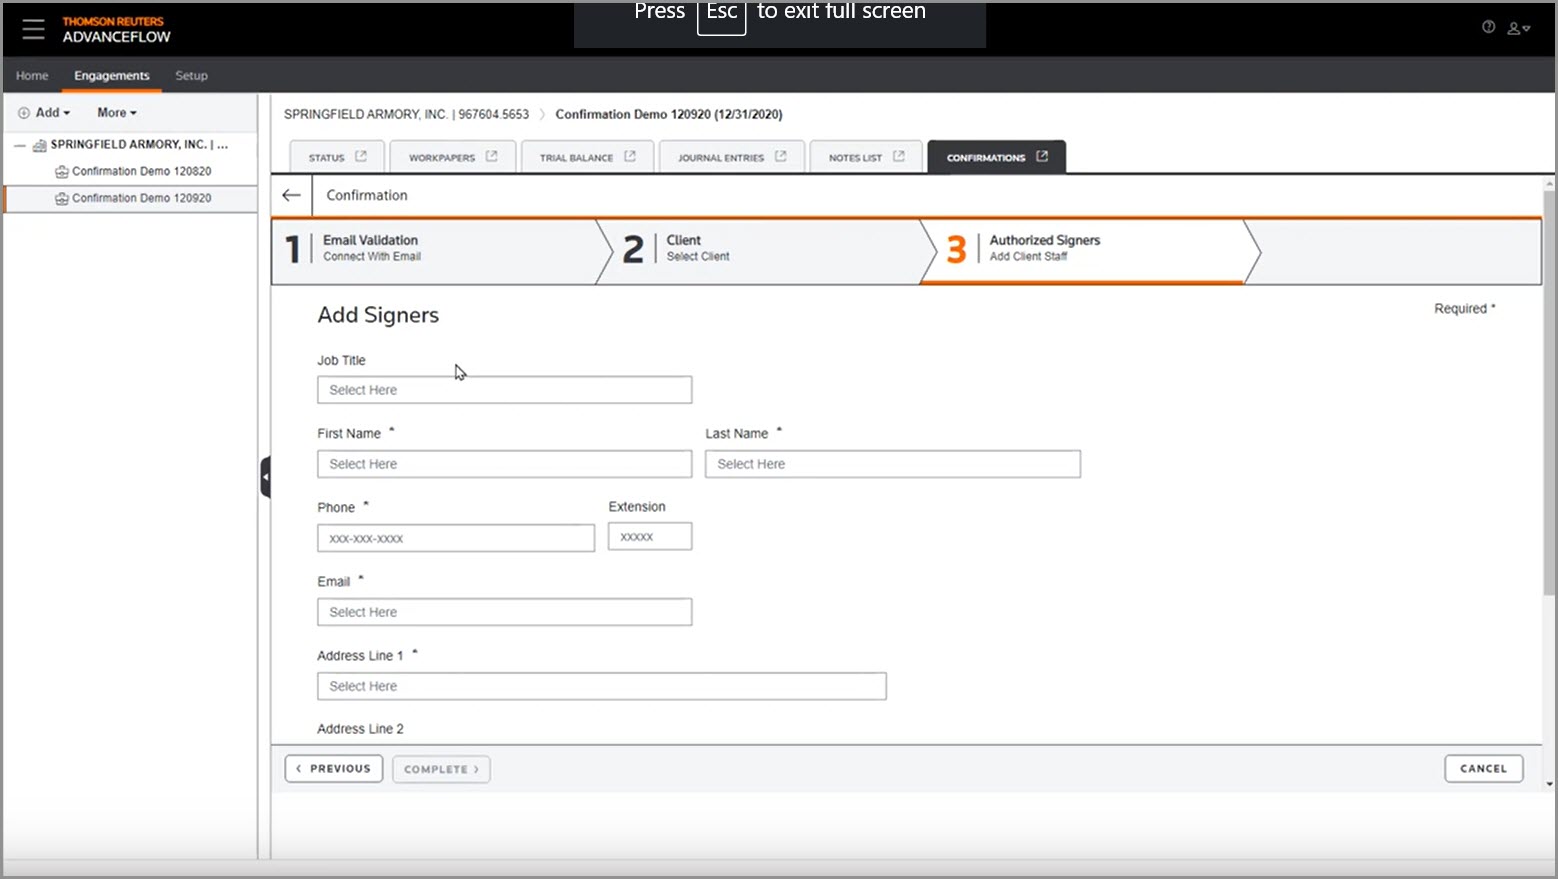Click the Notes List external link icon
The image size is (1558, 879).
click(897, 156)
